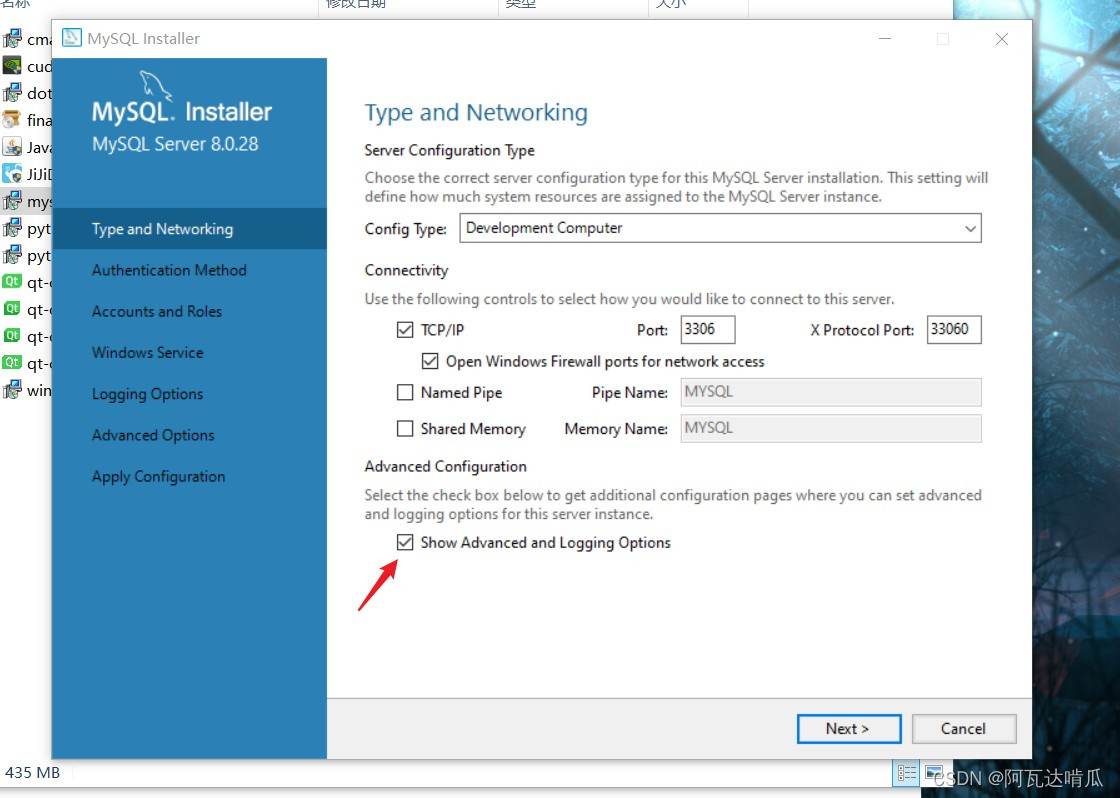Uncheck Show Advanced and Logging Options
1120x798 pixels.
pyautogui.click(x=405, y=542)
